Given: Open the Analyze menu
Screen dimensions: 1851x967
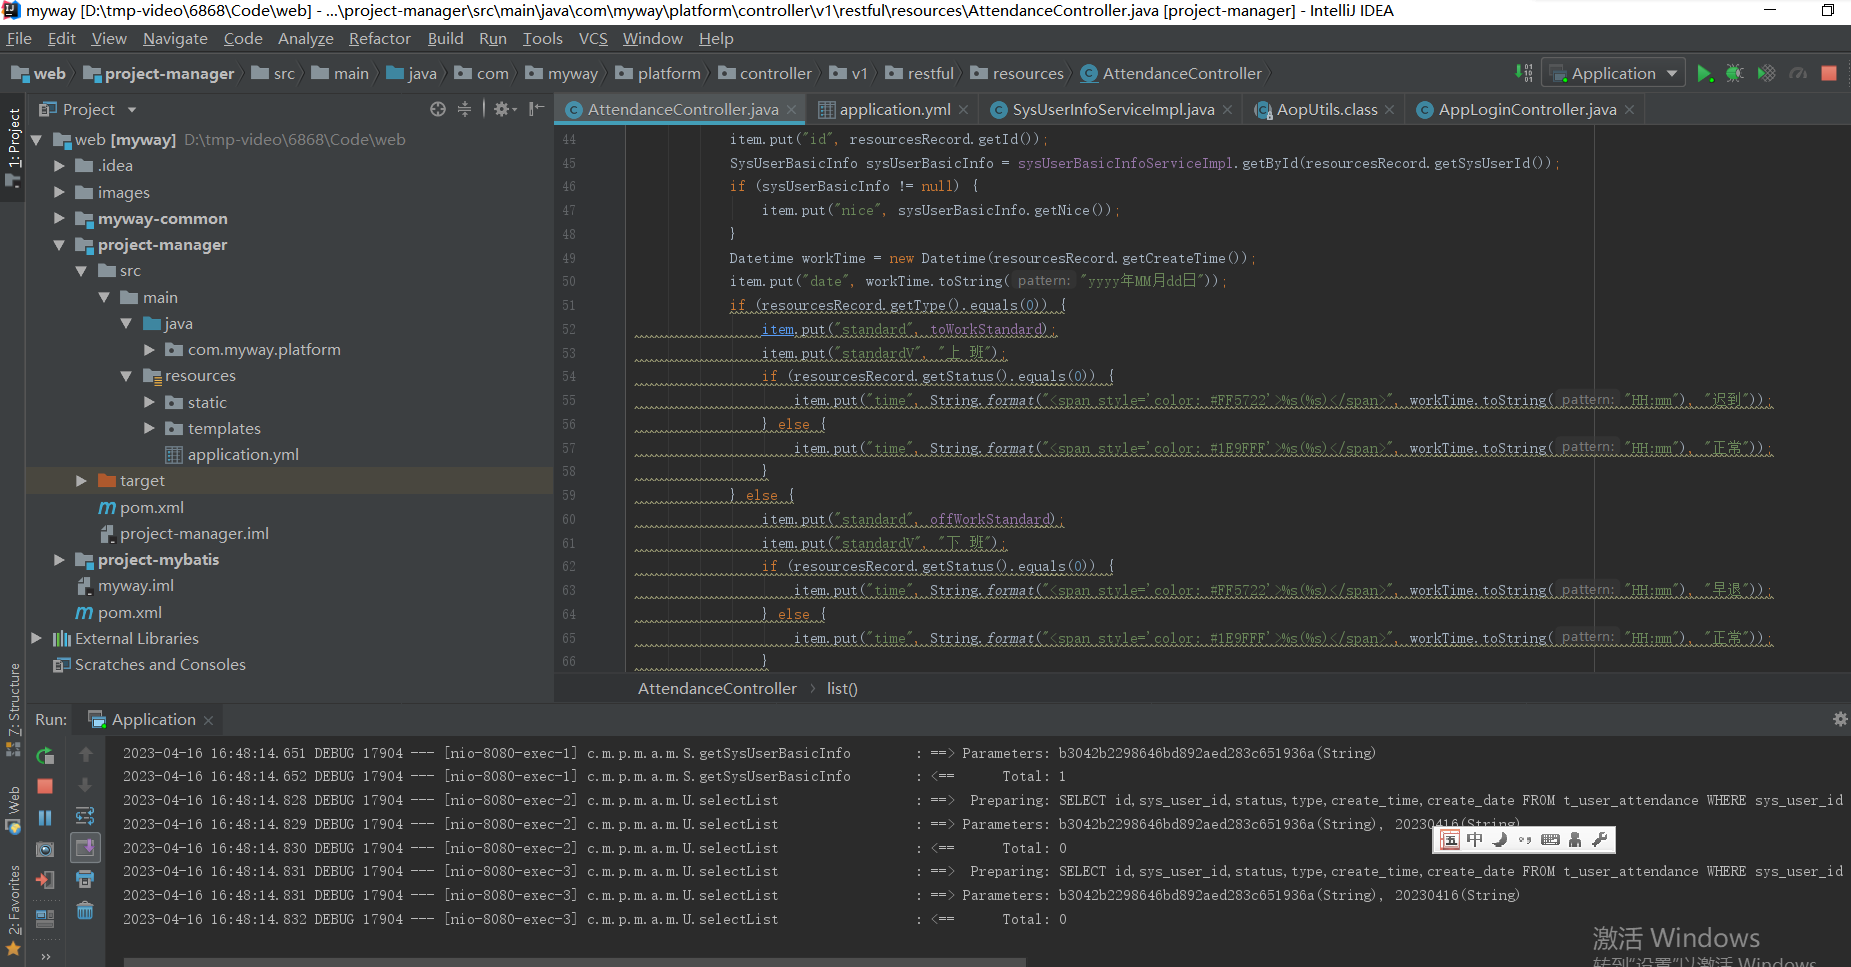Looking at the screenshot, I should (x=305, y=38).
